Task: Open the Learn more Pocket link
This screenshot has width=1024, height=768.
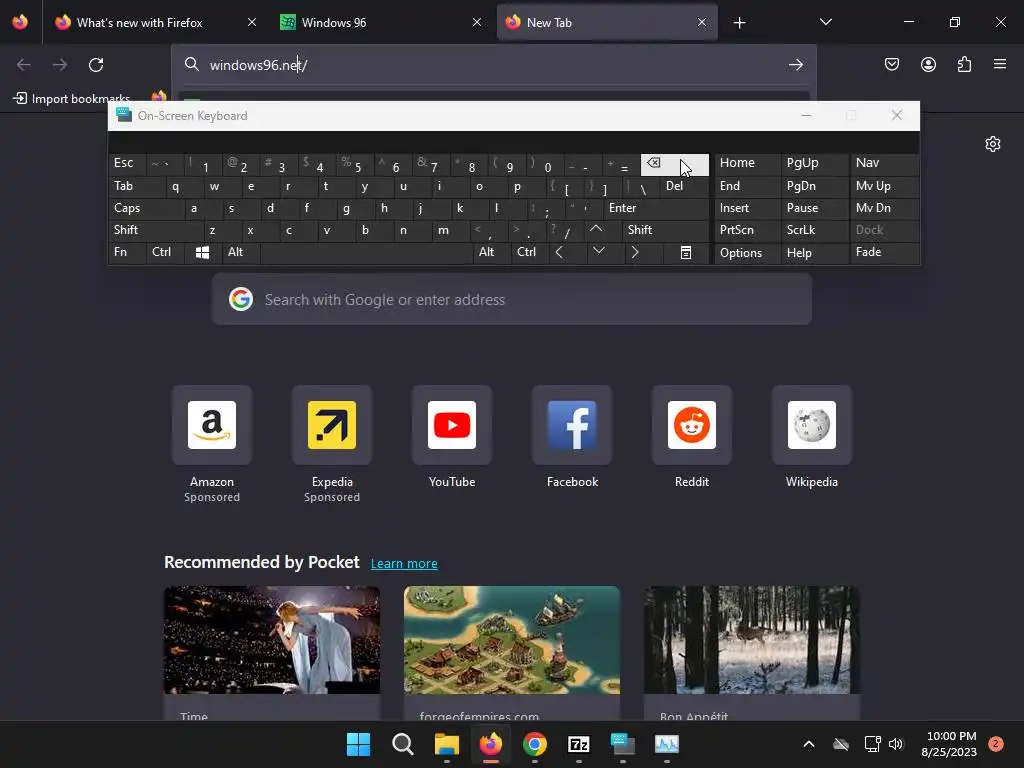Action: pos(404,564)
